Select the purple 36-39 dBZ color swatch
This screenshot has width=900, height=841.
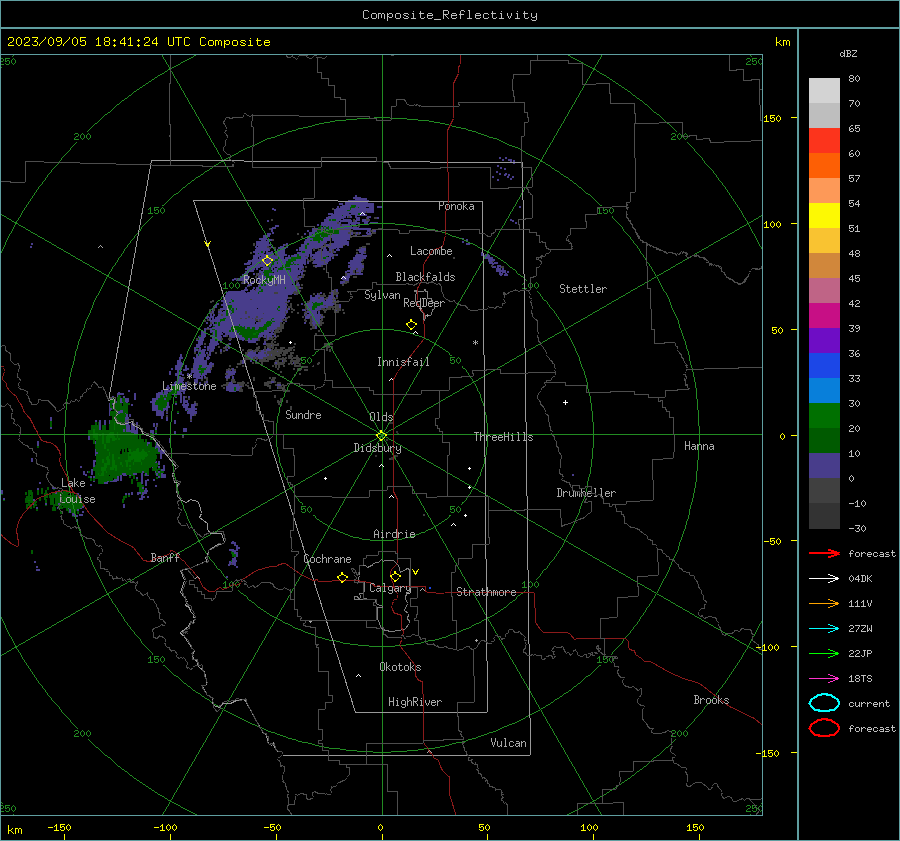tap(824, 341)
